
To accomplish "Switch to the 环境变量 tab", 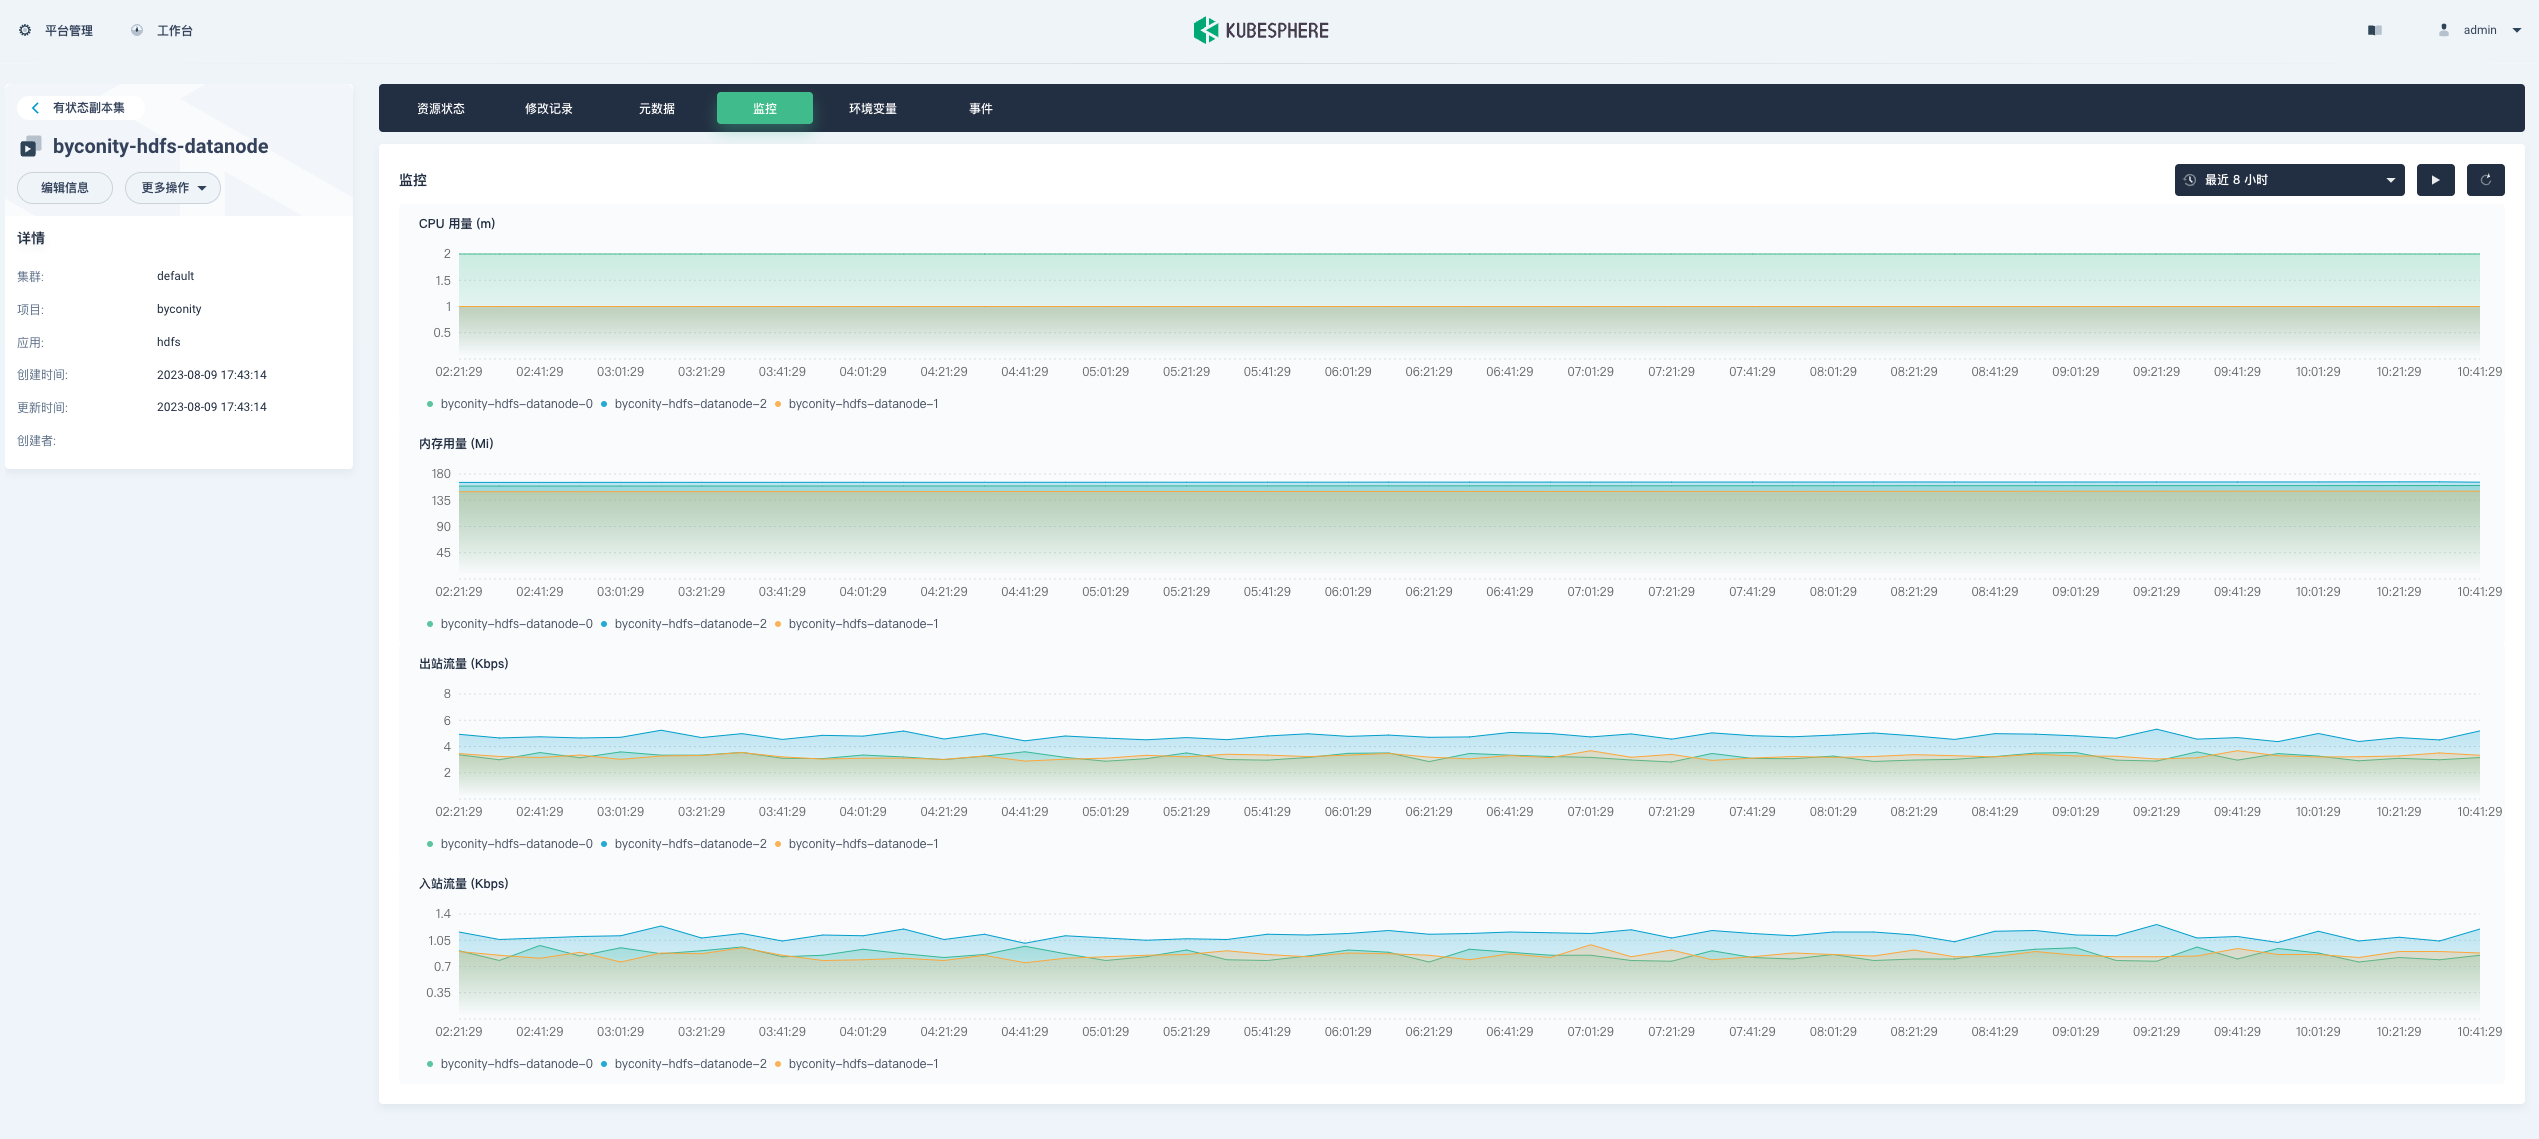I will pos(872,108).
